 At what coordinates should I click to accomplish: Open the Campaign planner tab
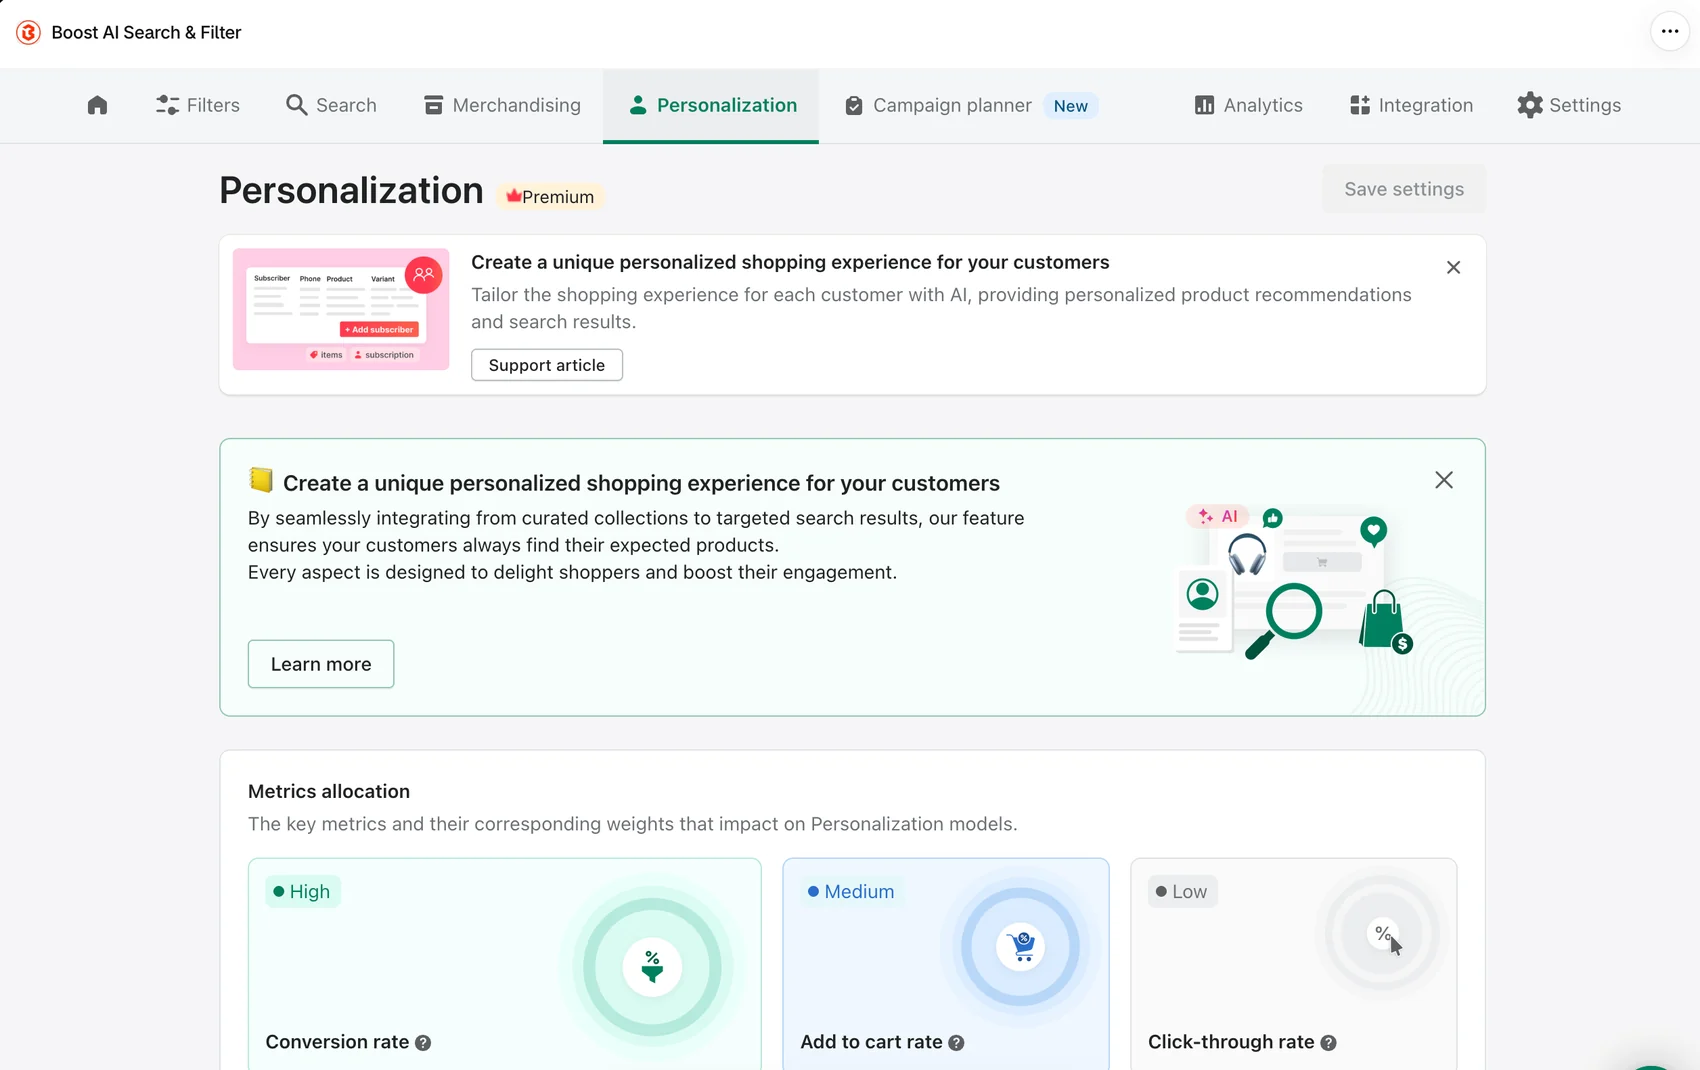(x=938, y=105)
